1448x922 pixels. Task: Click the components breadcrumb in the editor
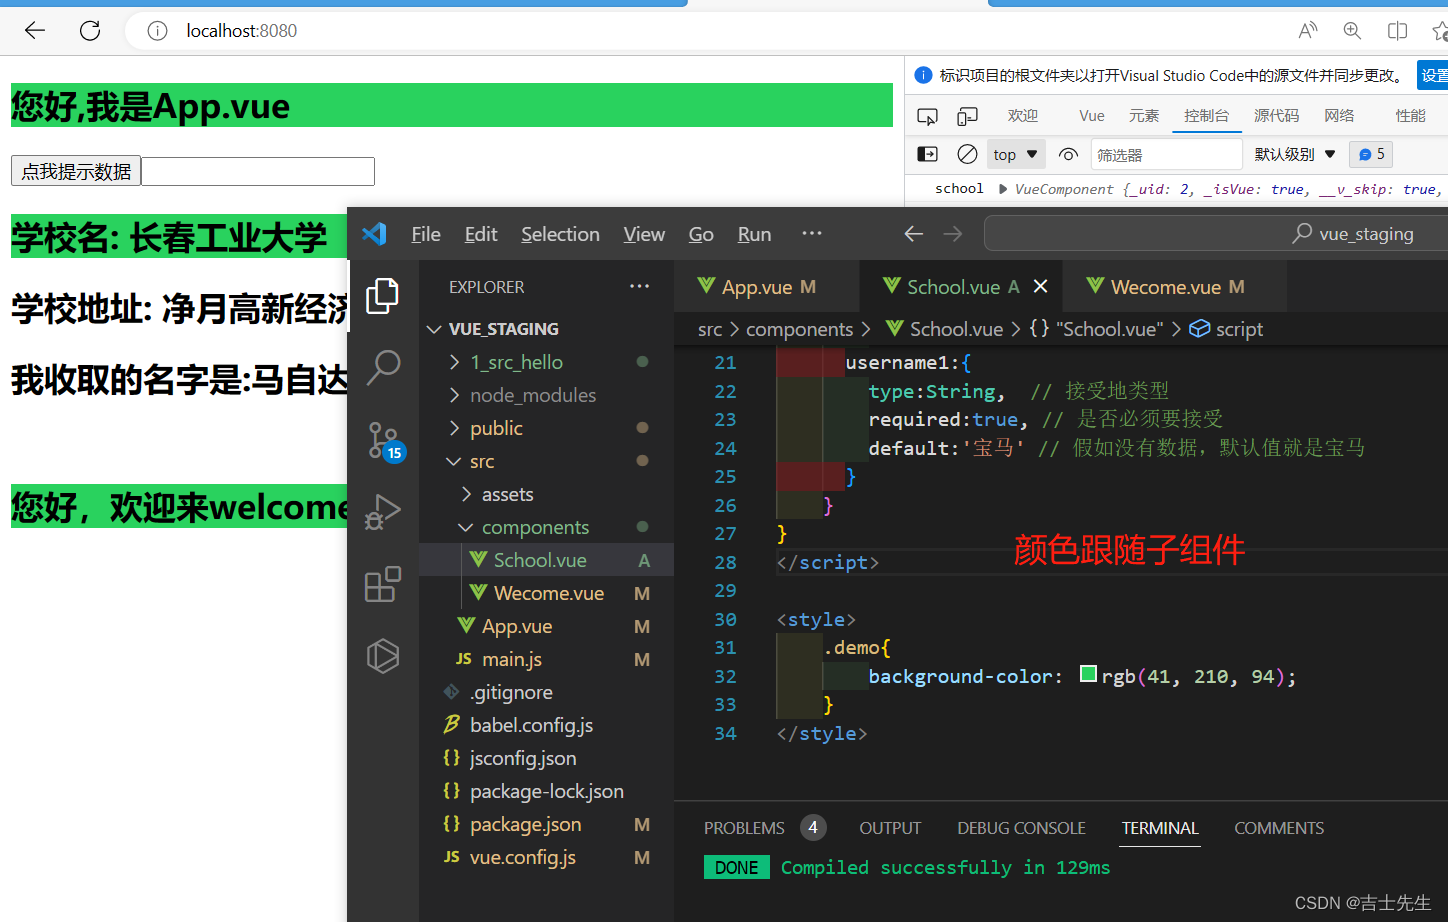pyautogui.click(x=799, y=329)
